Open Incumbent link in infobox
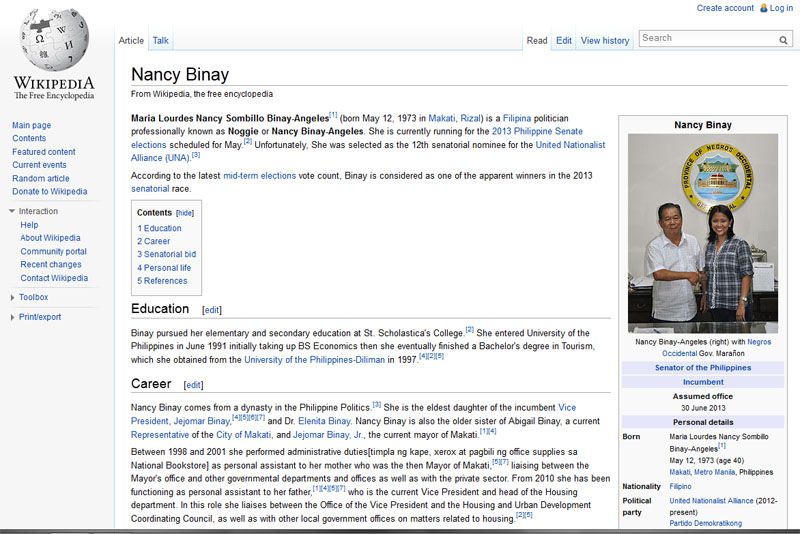800x534 pixels. [x=703, y=382]
